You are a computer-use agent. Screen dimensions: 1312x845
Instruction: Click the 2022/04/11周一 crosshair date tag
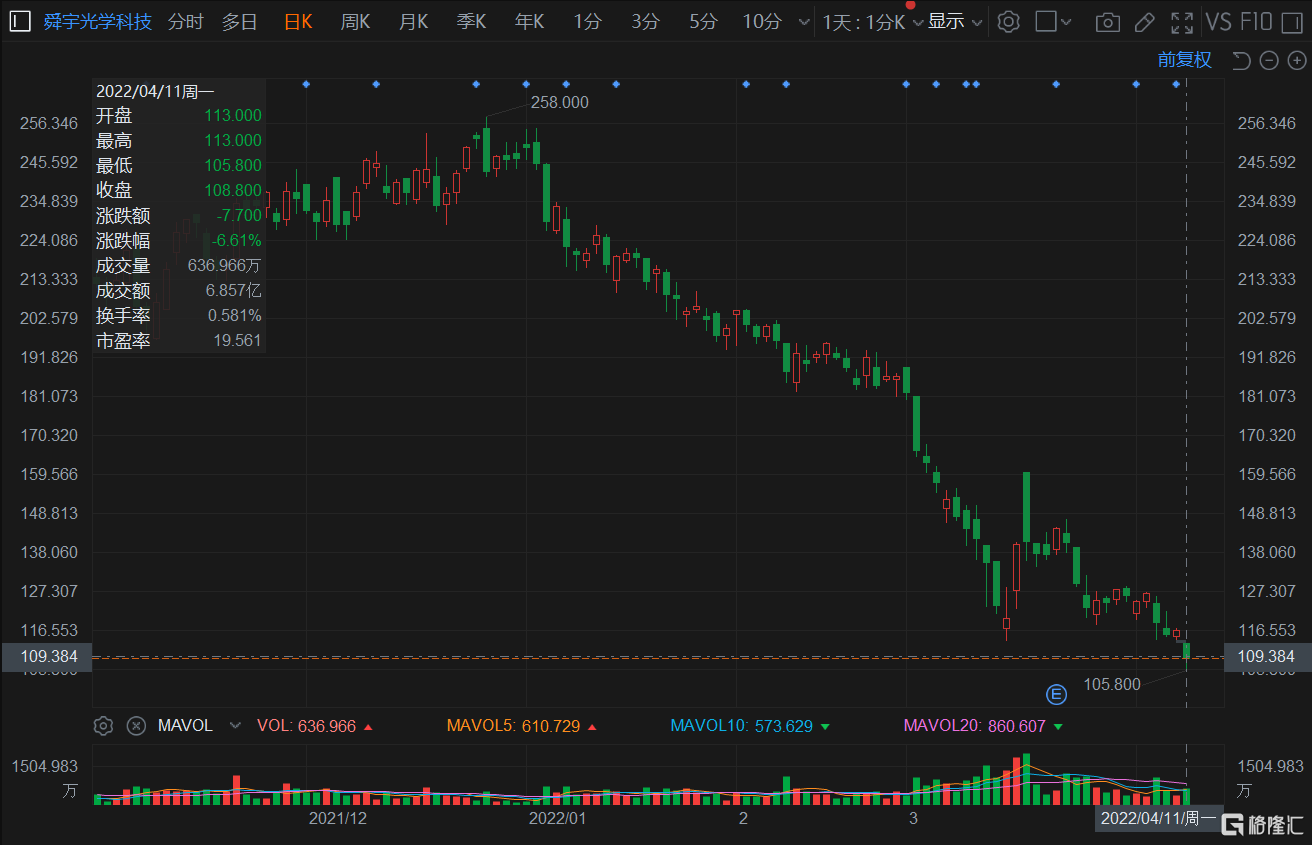(1158, 818)
